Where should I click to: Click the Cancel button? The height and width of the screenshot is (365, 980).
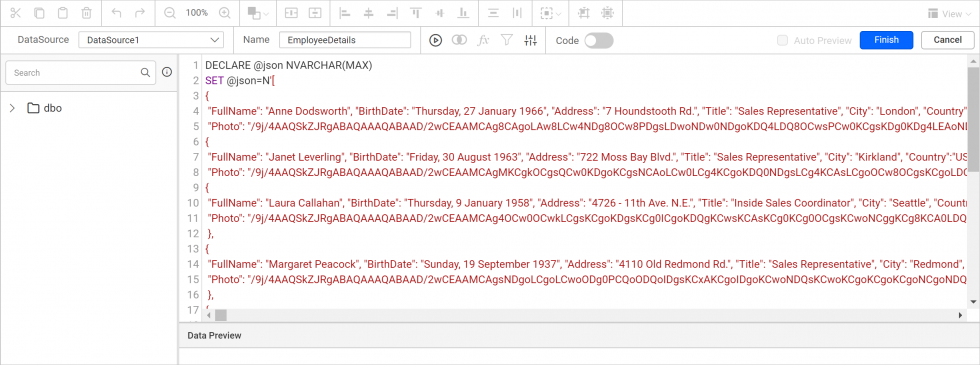pyautogui.click(x=948, y=40)
